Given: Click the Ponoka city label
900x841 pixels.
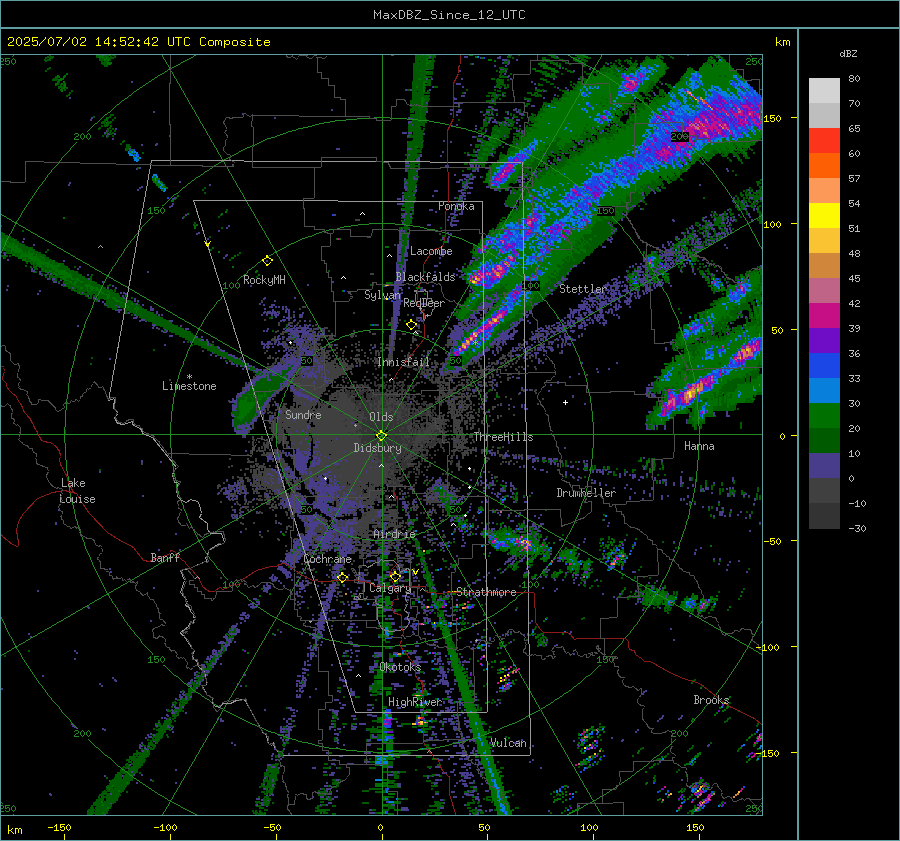Looking at the screenshot, I should (456, 206).
